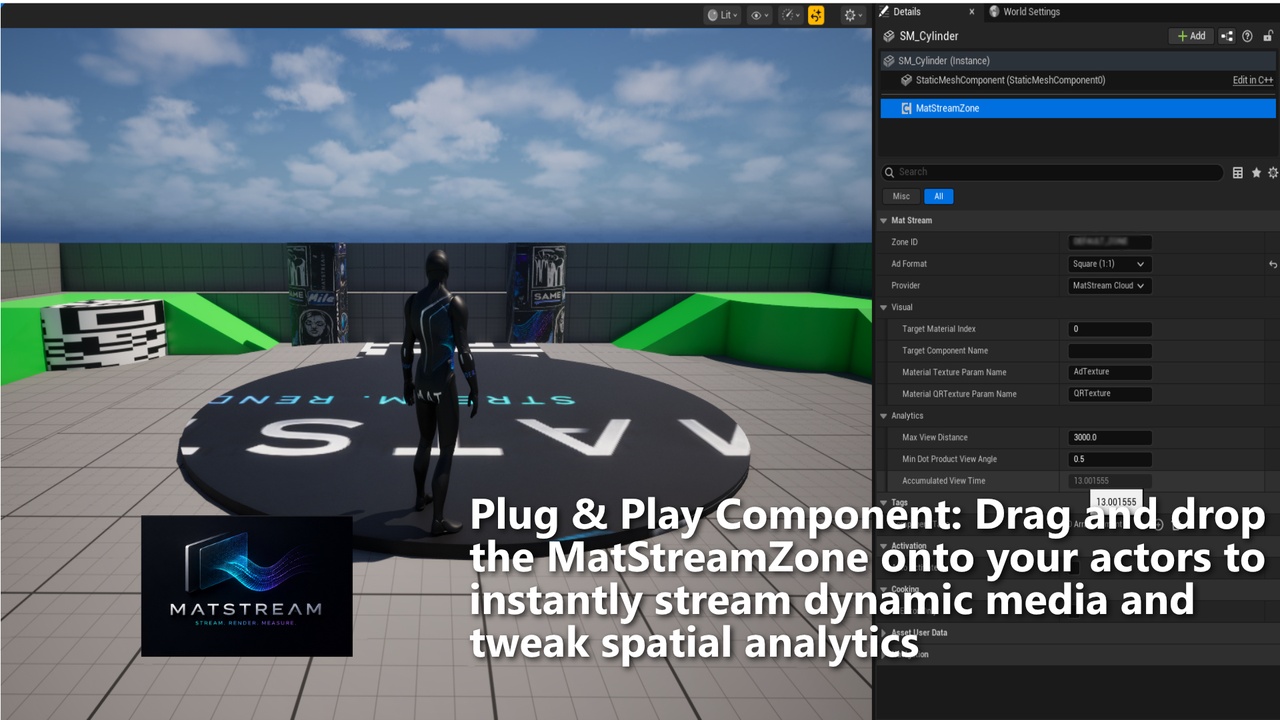
Task: Click the Edit in C++ link
Action: (x=1252, y=80)
